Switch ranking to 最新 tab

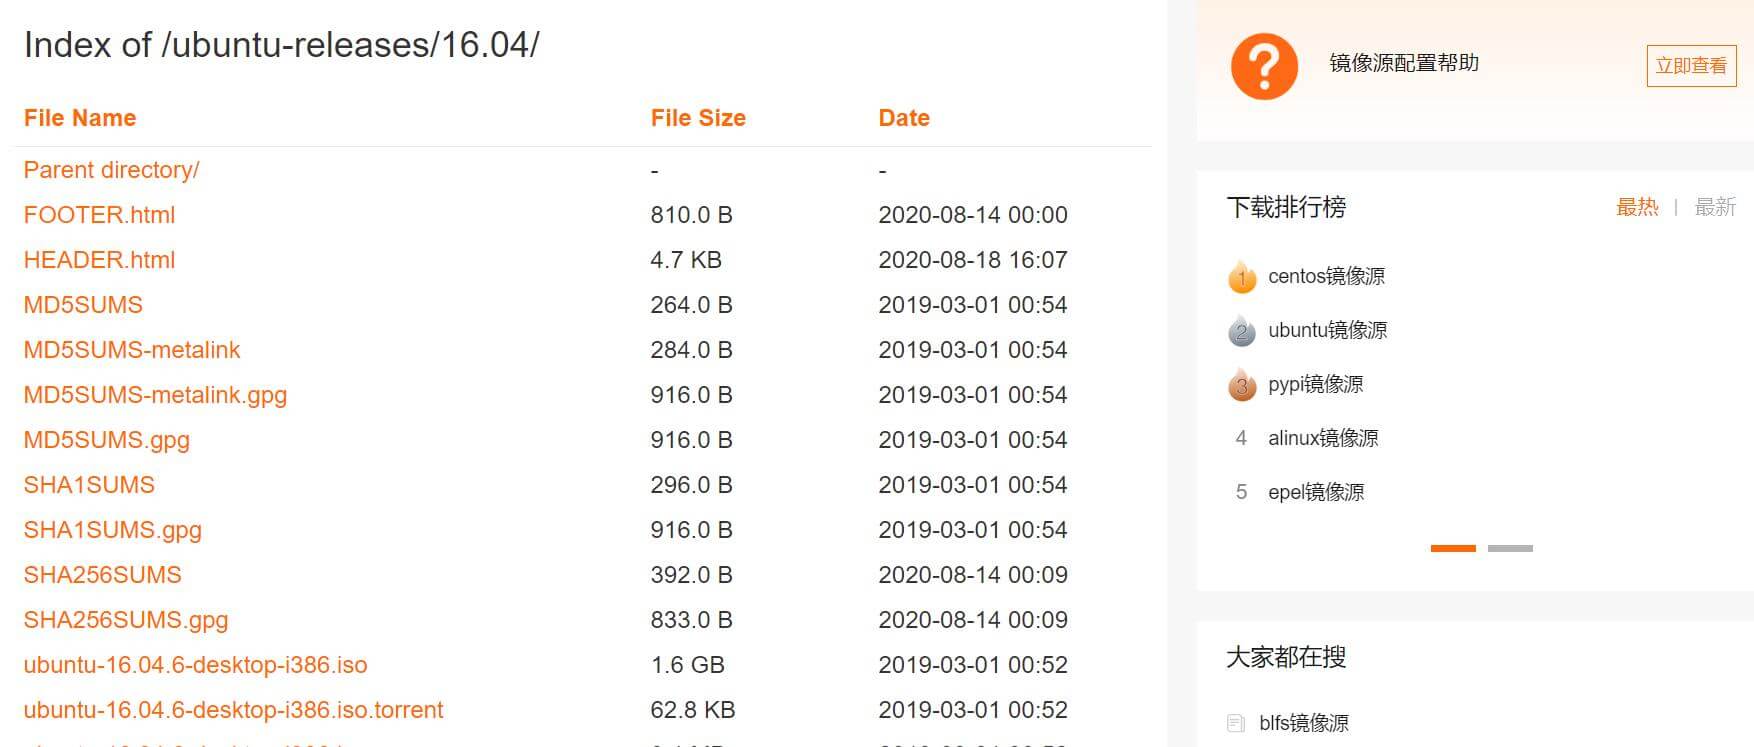(1715, 207)
